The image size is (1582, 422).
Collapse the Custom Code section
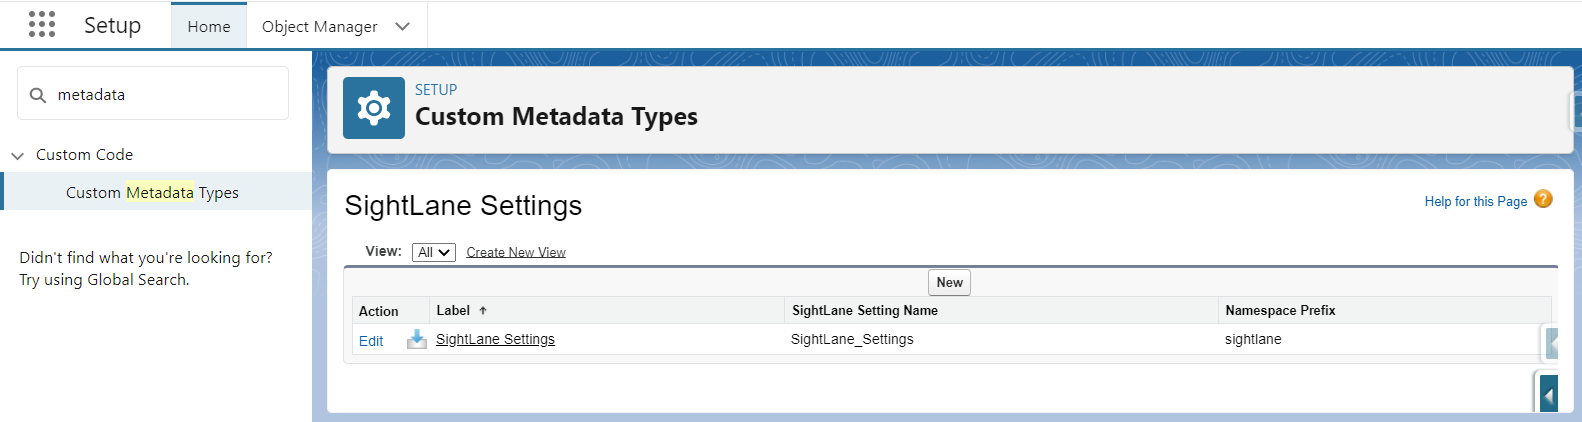click(x=17, y=155)
